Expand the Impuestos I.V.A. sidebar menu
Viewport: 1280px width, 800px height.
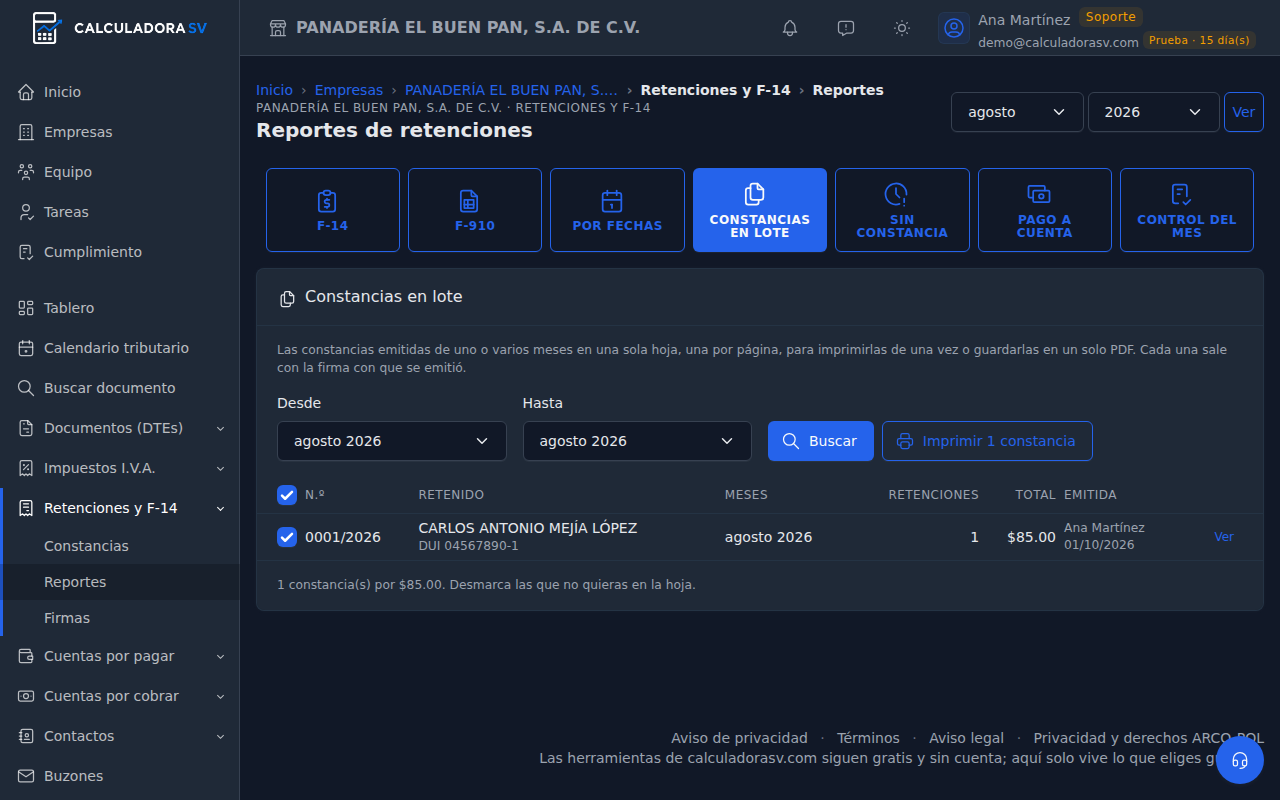coord(120,468)
